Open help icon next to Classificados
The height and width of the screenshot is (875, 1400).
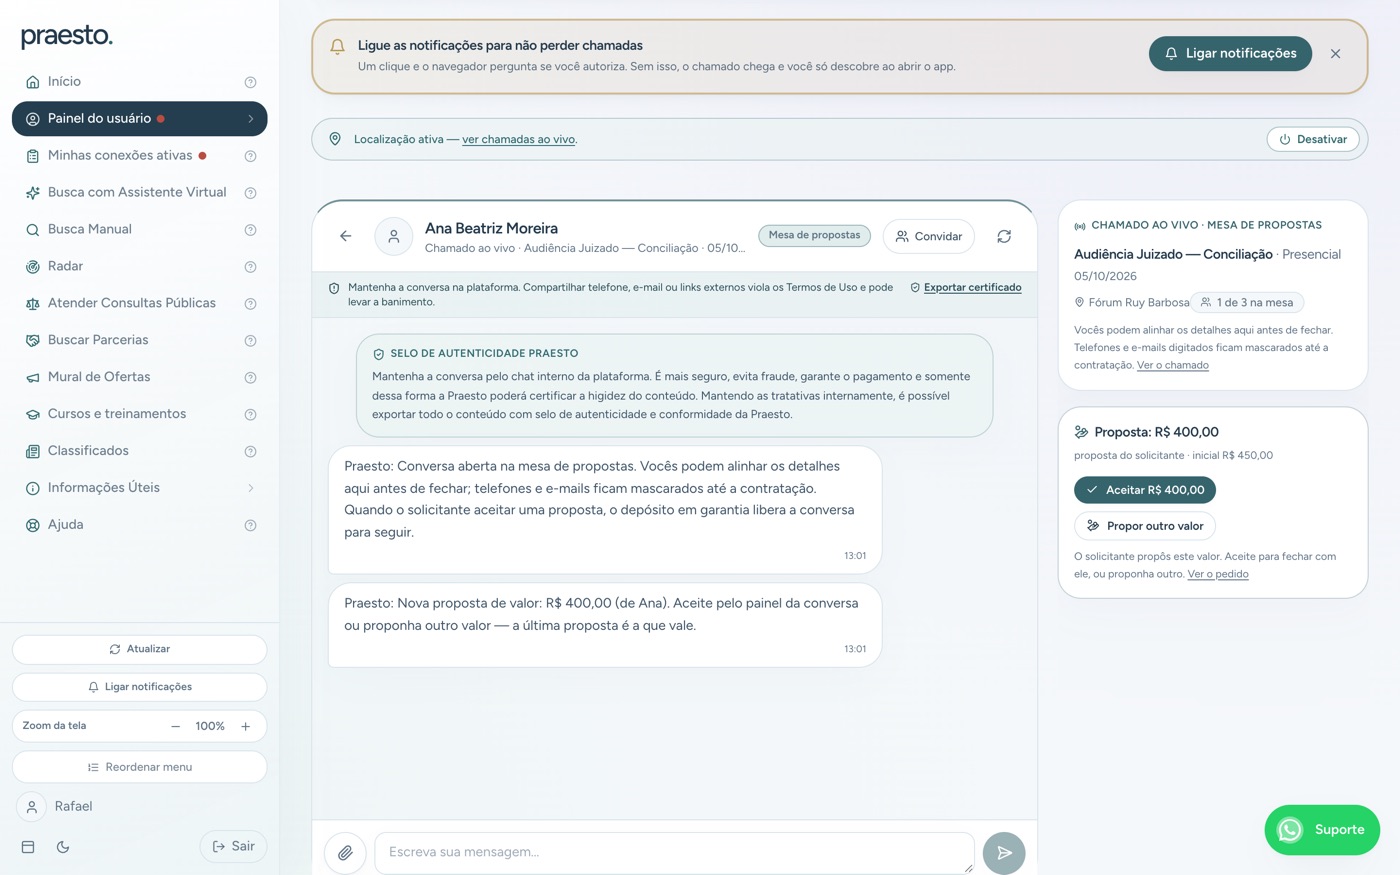pos(251,452)
